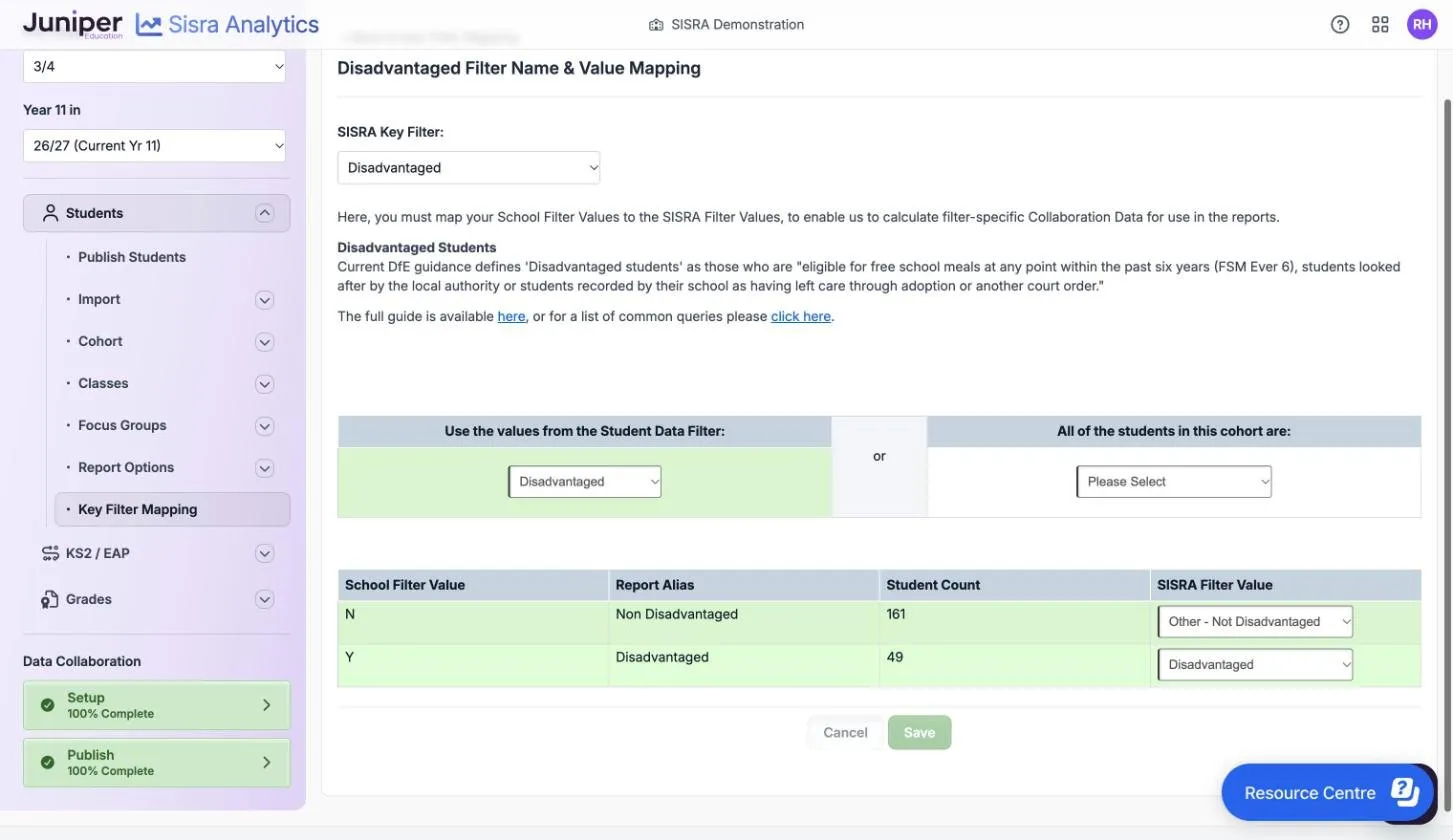The image size is (1453, 840).
Task: Open the RH user avatar menu
Action: [x=1422, y=25]
